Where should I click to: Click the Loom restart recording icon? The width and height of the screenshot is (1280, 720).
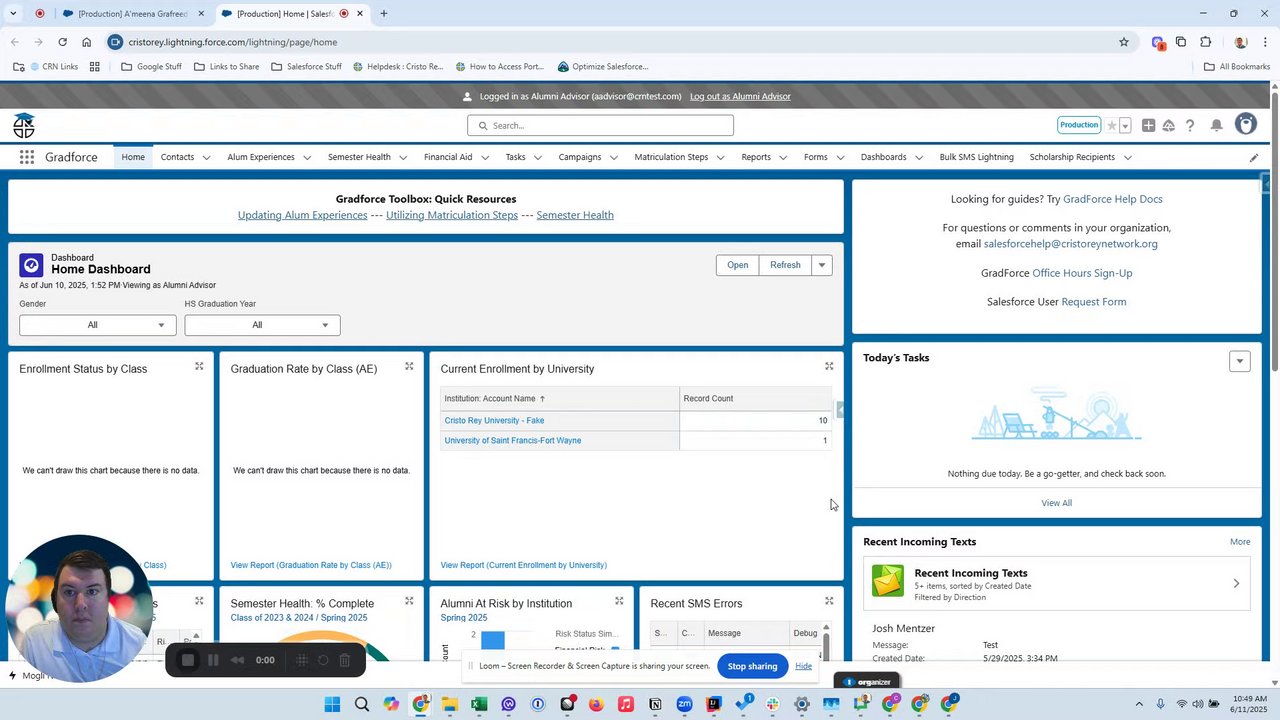pos(323,660)
